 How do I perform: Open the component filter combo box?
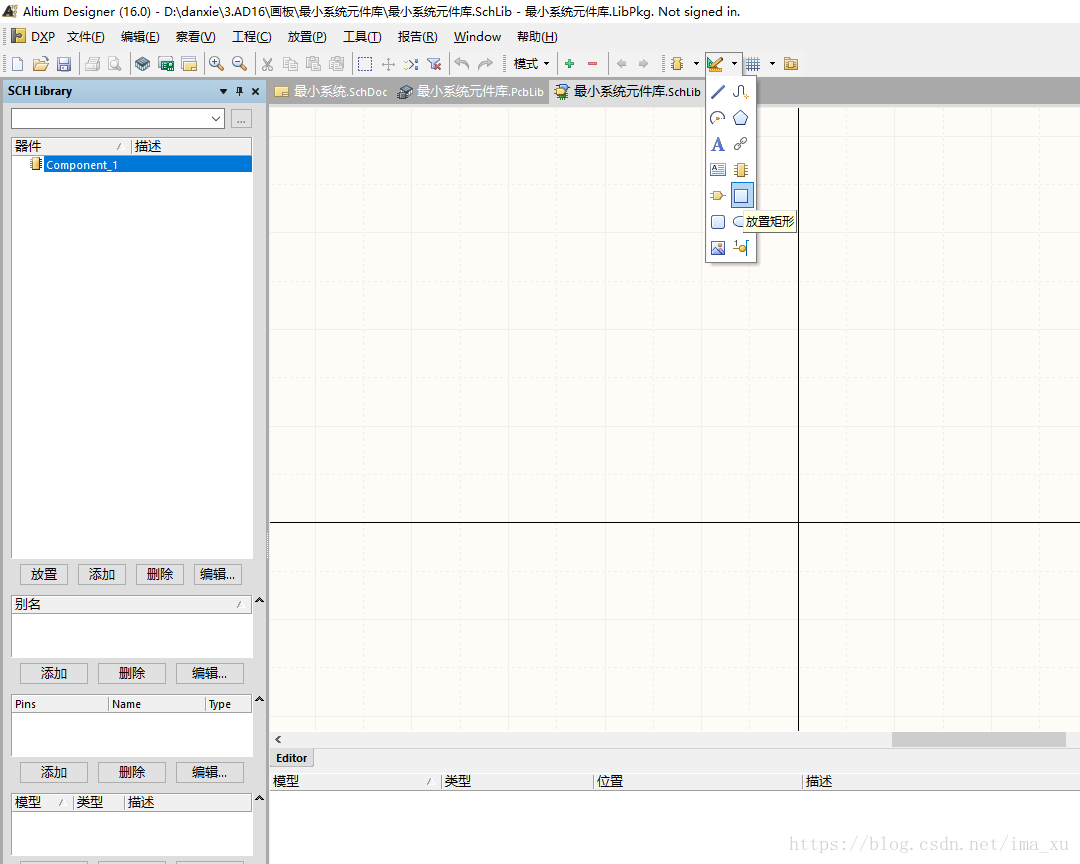[x=118, y=119]
